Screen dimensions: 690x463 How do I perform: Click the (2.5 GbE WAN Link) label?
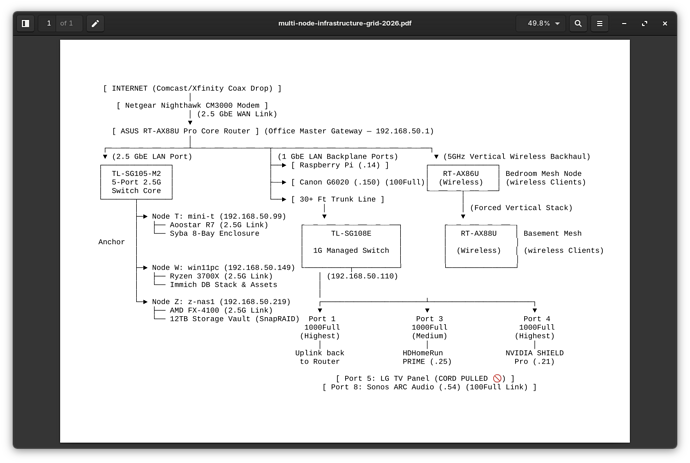pos(237,114)
